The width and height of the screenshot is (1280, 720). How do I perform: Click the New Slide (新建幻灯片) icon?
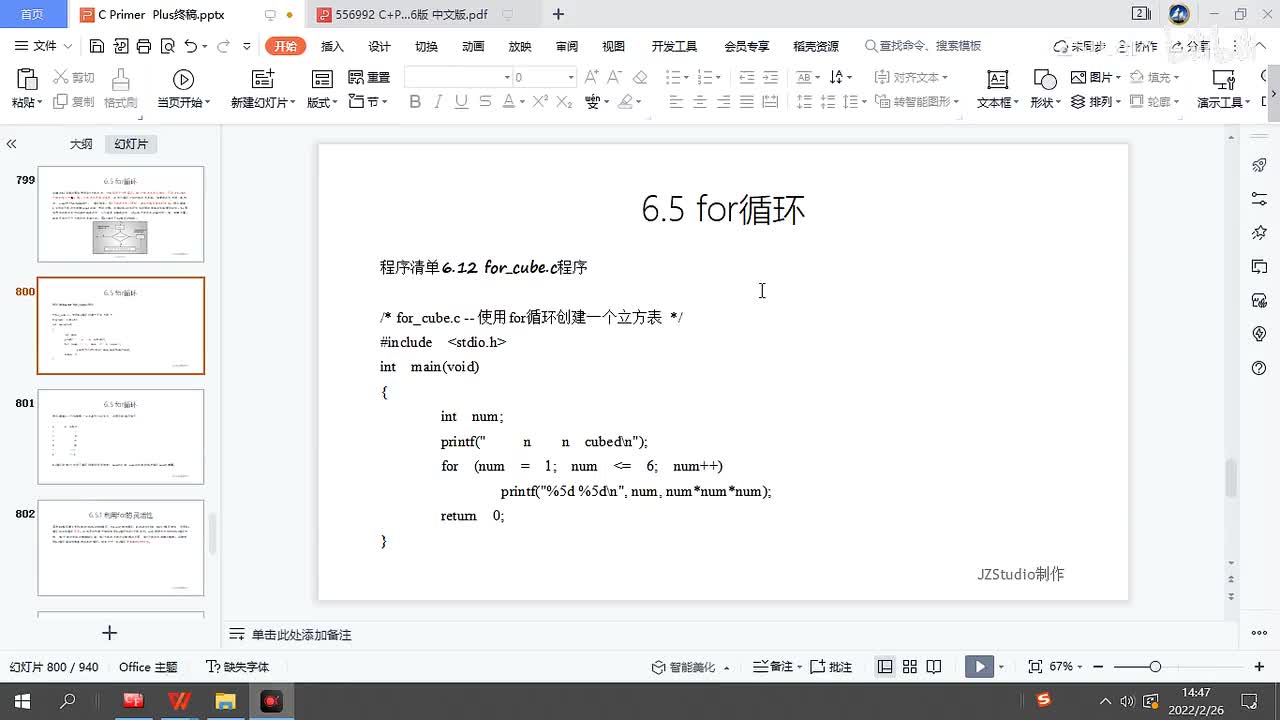click(x=263, y=80)
